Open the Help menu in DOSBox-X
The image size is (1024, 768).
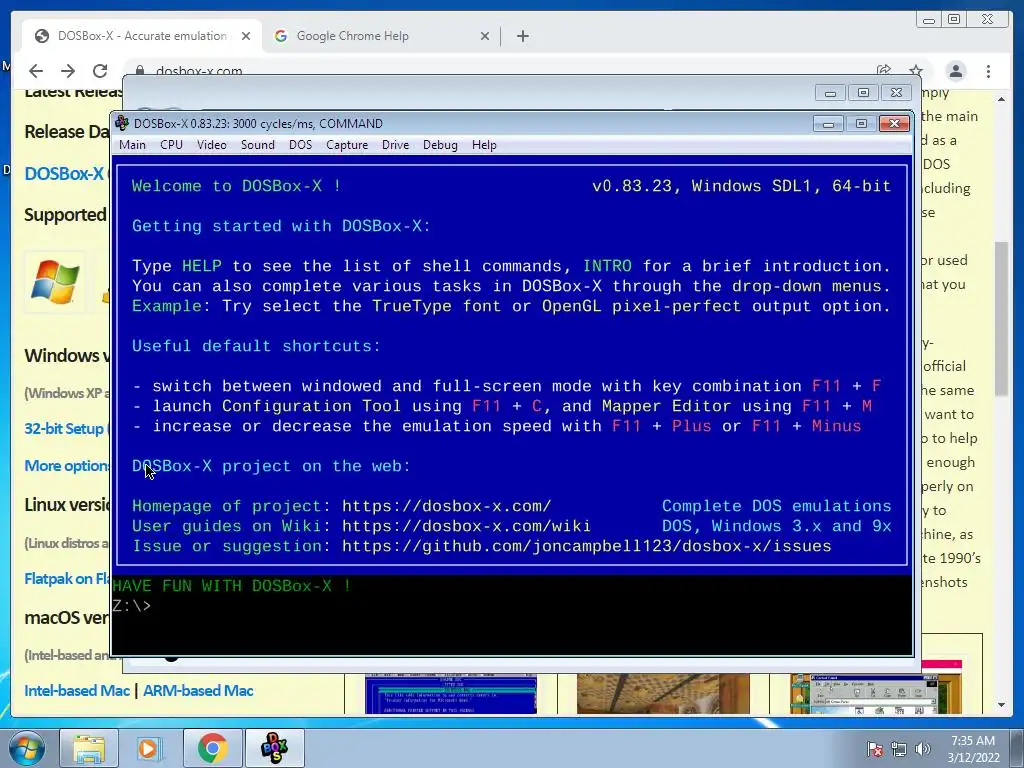click(484, 145)
